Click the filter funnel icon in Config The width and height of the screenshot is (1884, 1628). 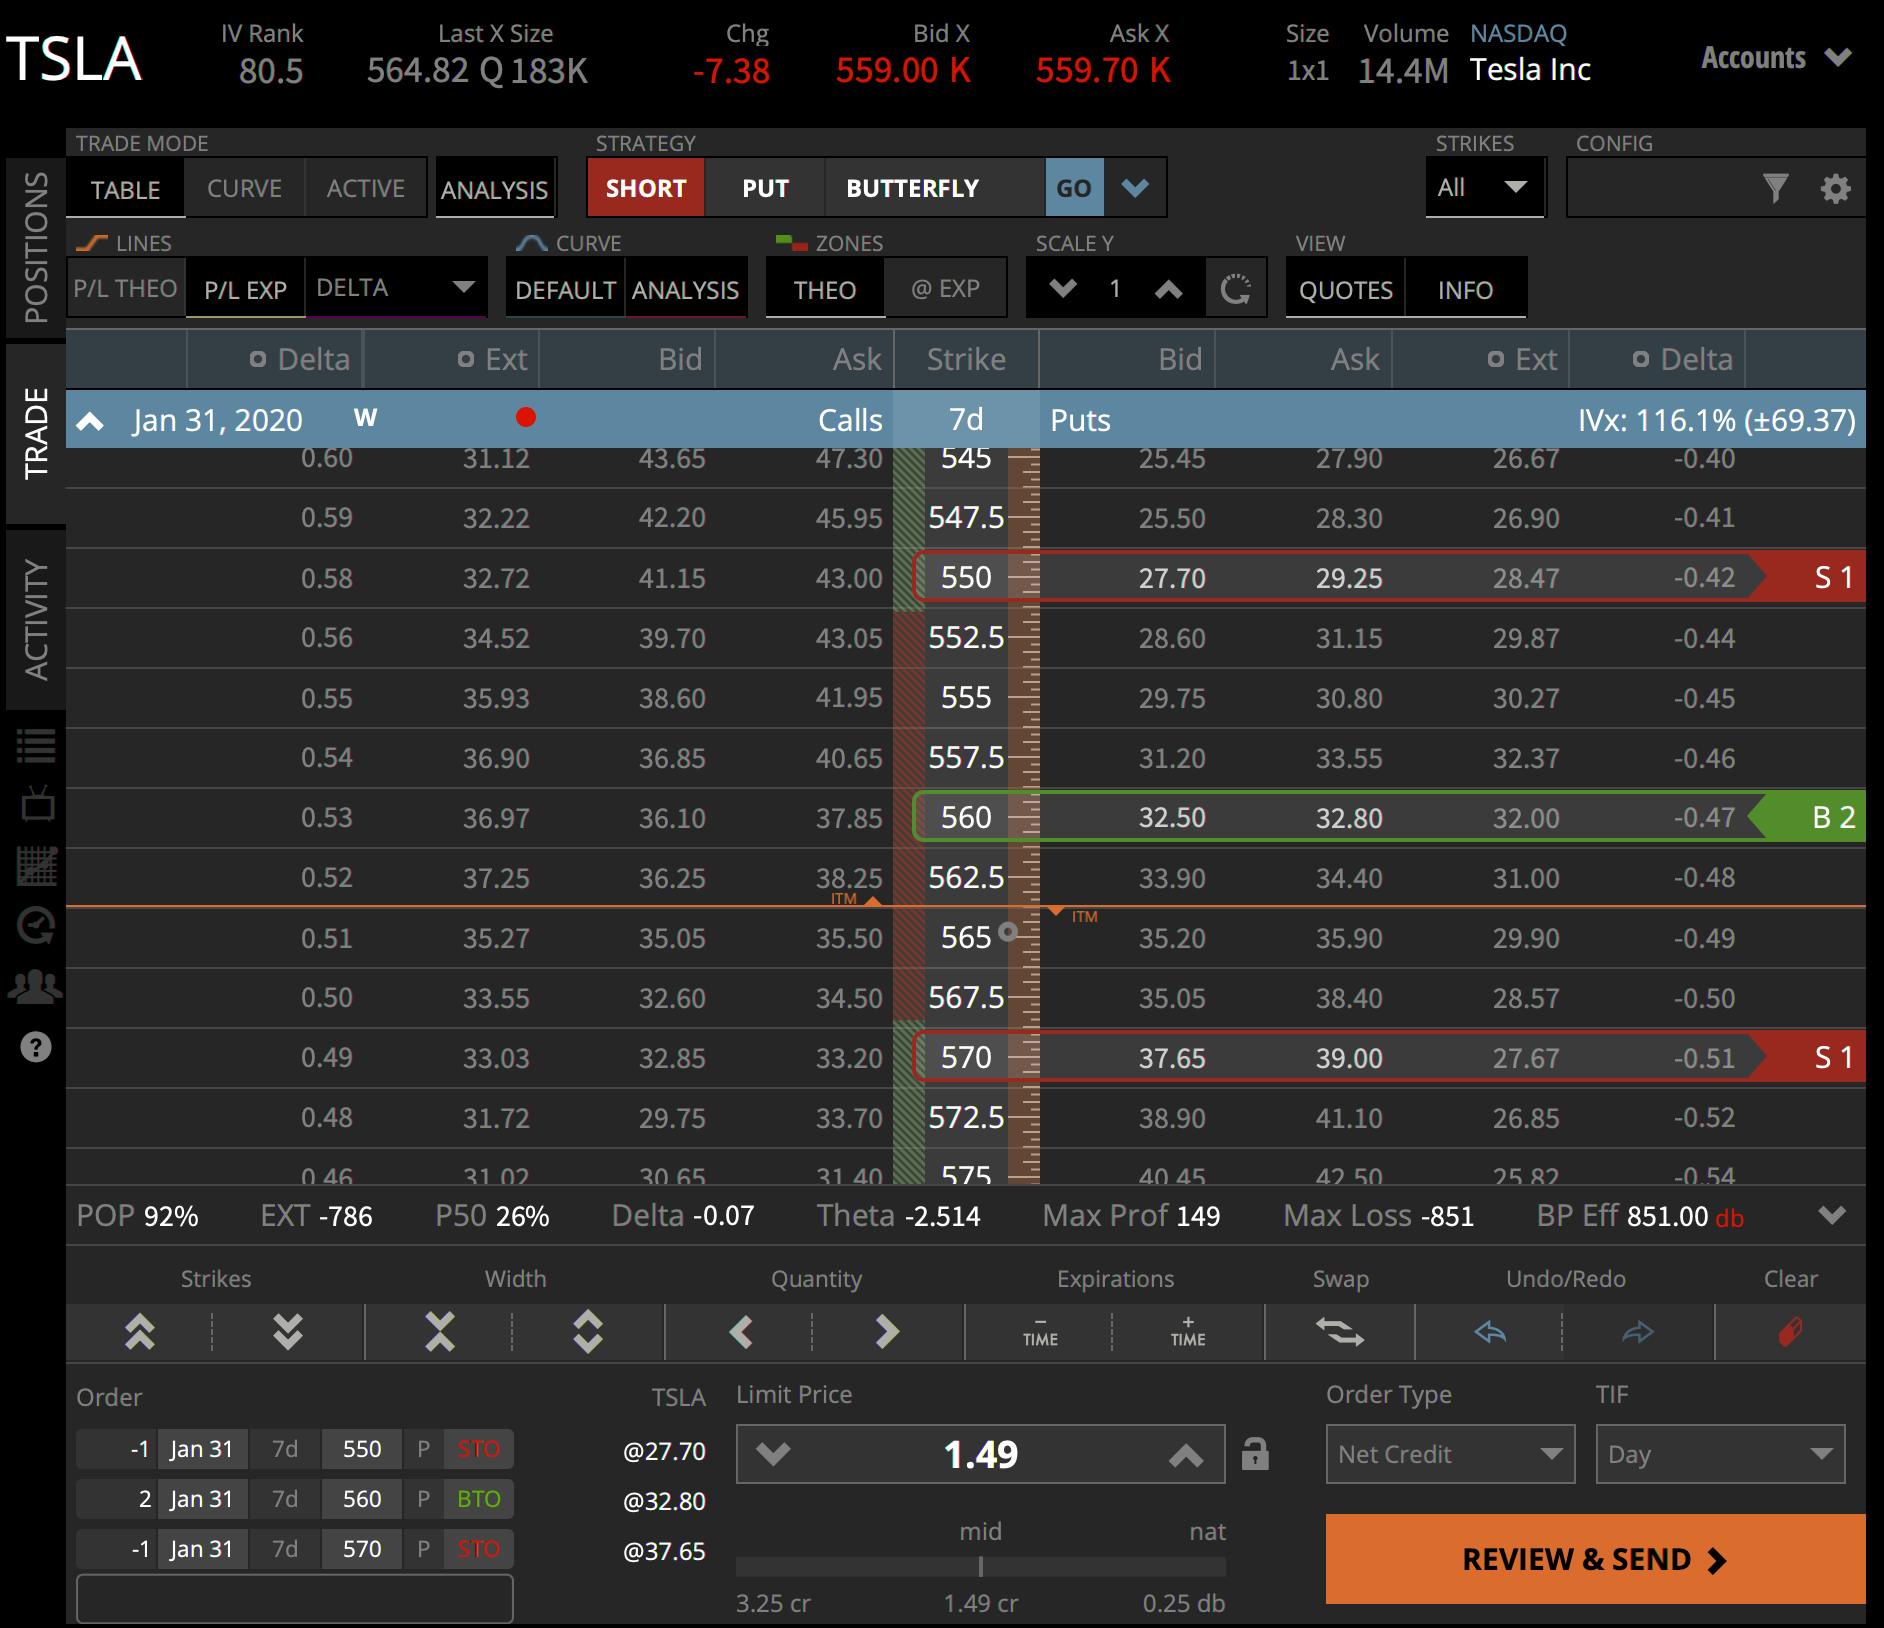click(x=1775, y=188)
